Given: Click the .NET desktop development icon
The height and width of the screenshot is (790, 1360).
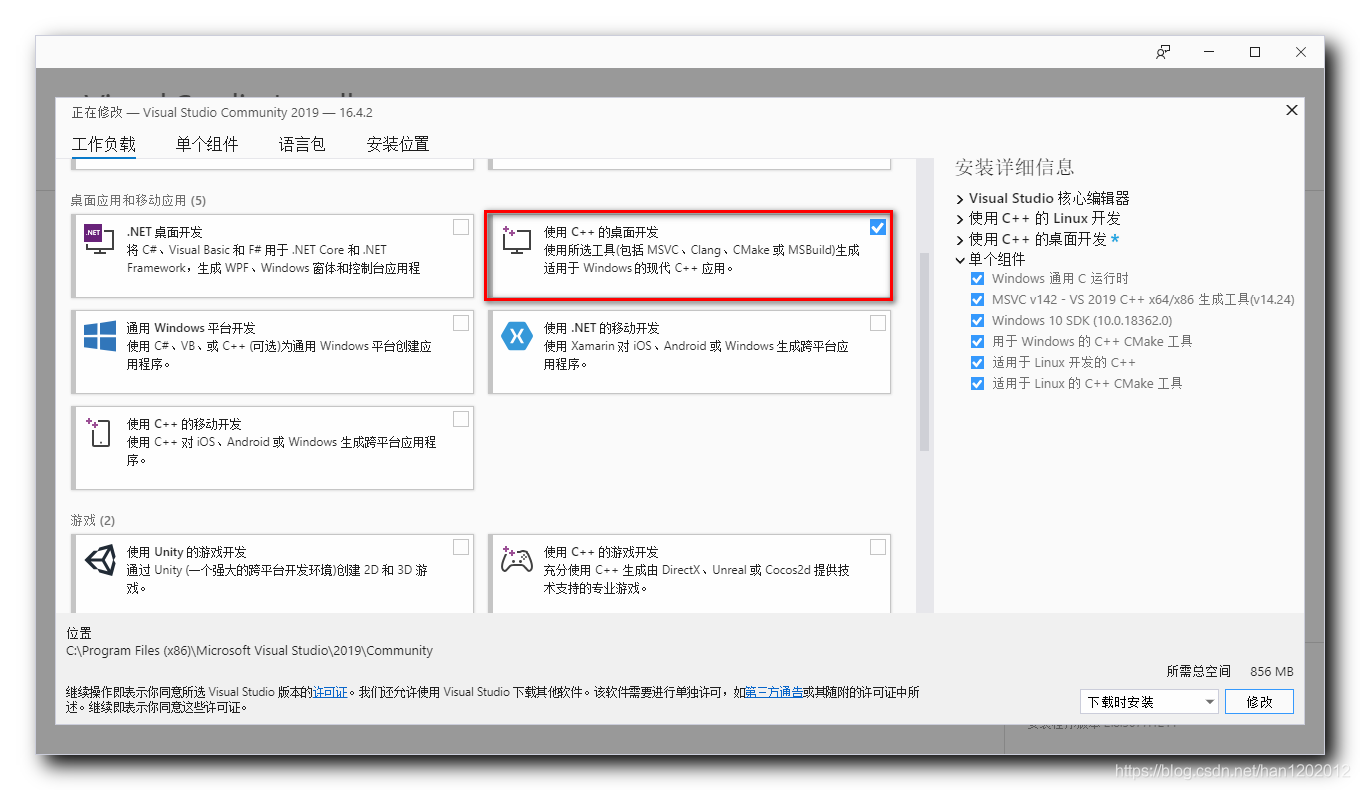Looking at the screenshot, I should (99, 238).
